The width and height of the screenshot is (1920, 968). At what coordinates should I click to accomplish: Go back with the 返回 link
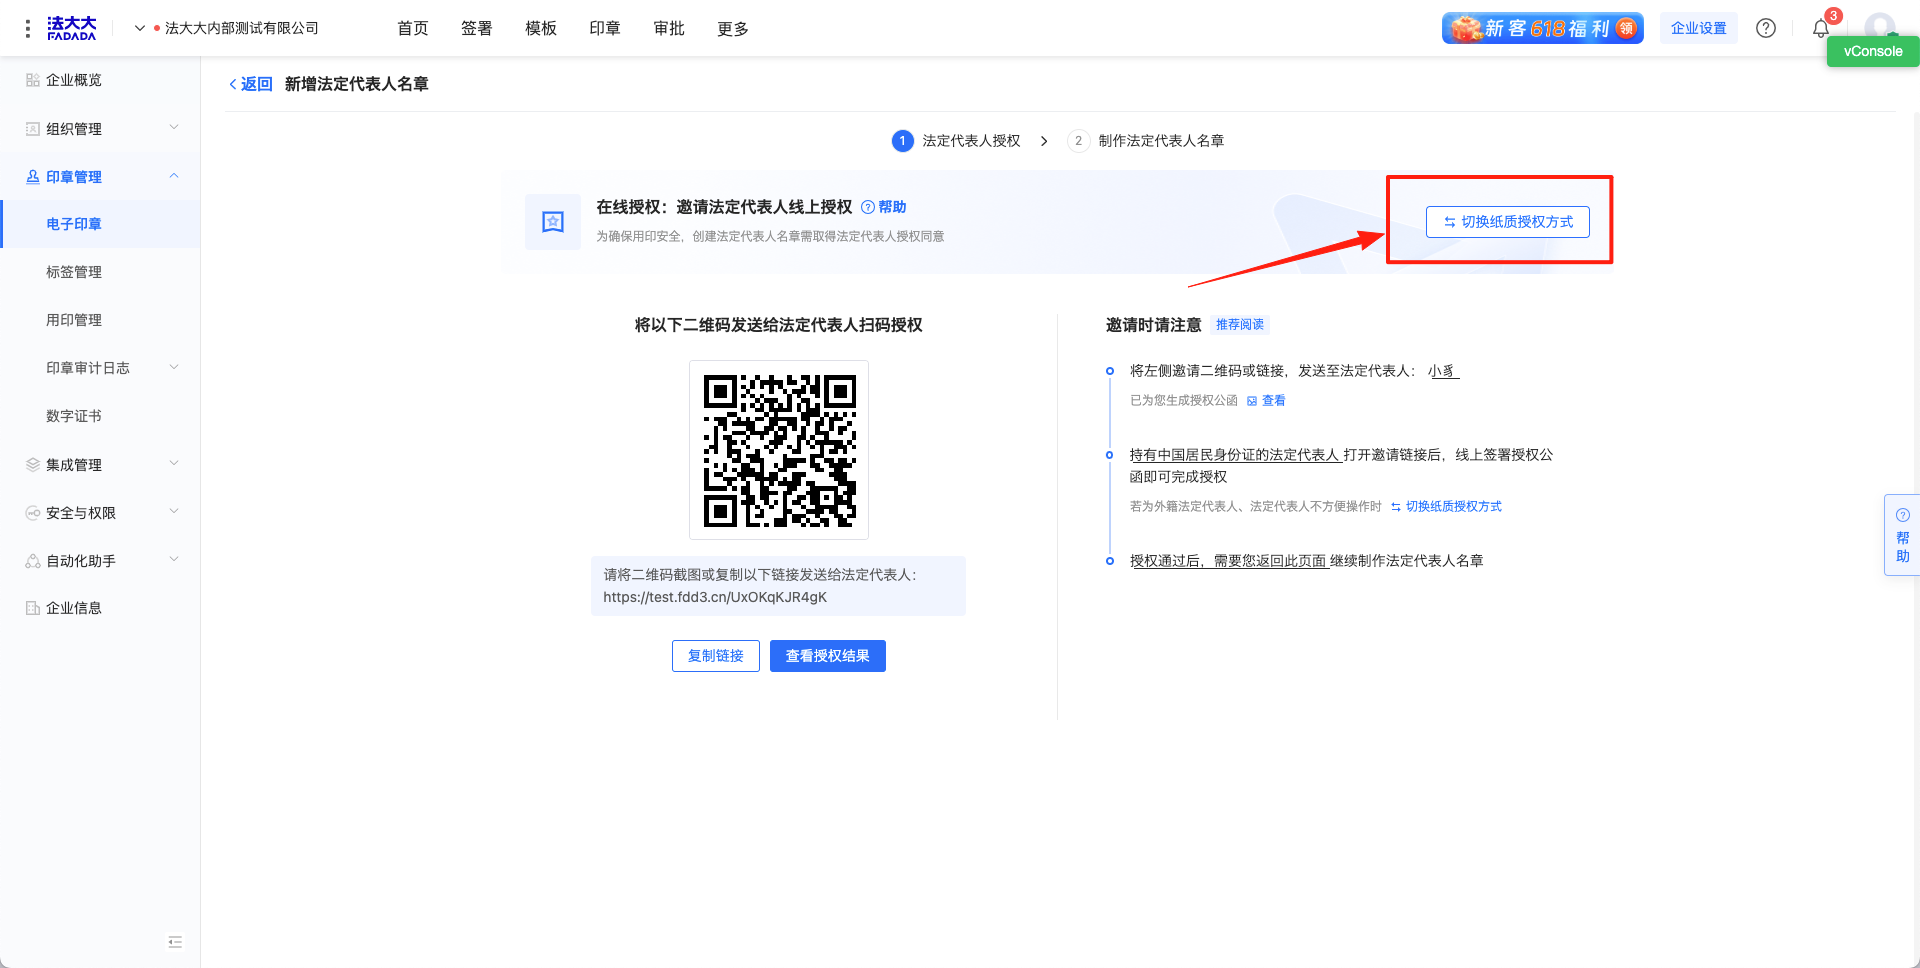click(x=251, y=84)
